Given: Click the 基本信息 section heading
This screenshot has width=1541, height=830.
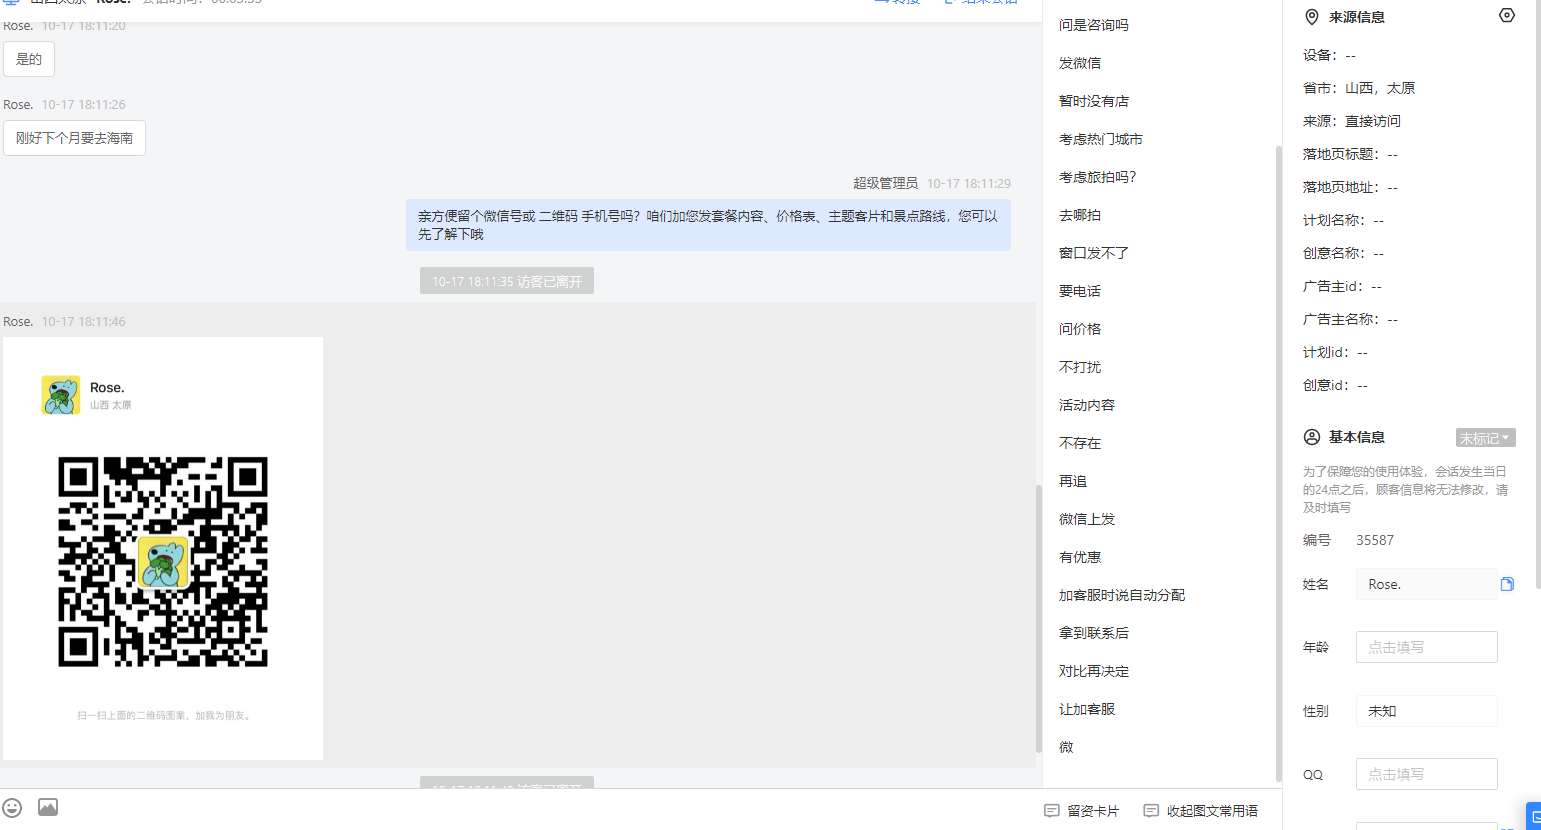Looking at the screenshot, I should point(1357,437).
